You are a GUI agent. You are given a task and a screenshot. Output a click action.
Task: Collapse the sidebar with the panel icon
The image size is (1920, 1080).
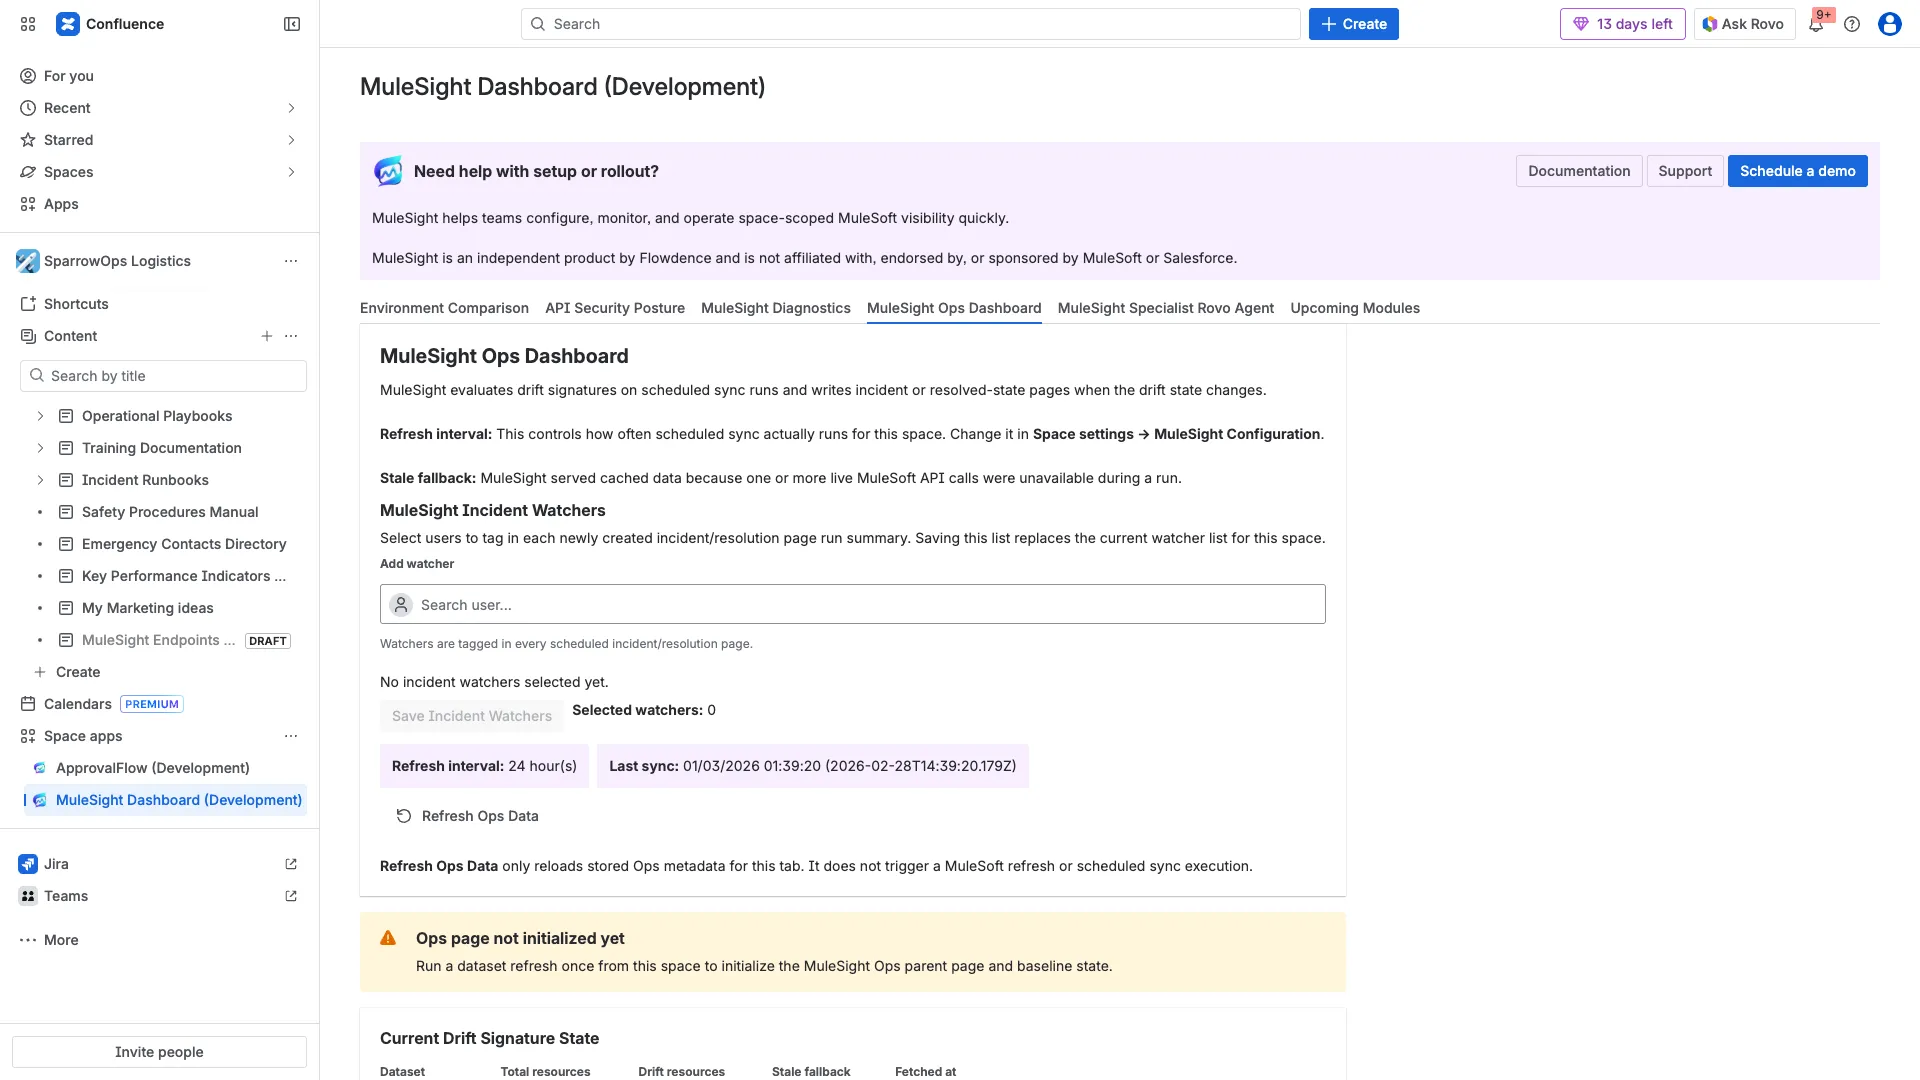[x=291, y=23]
